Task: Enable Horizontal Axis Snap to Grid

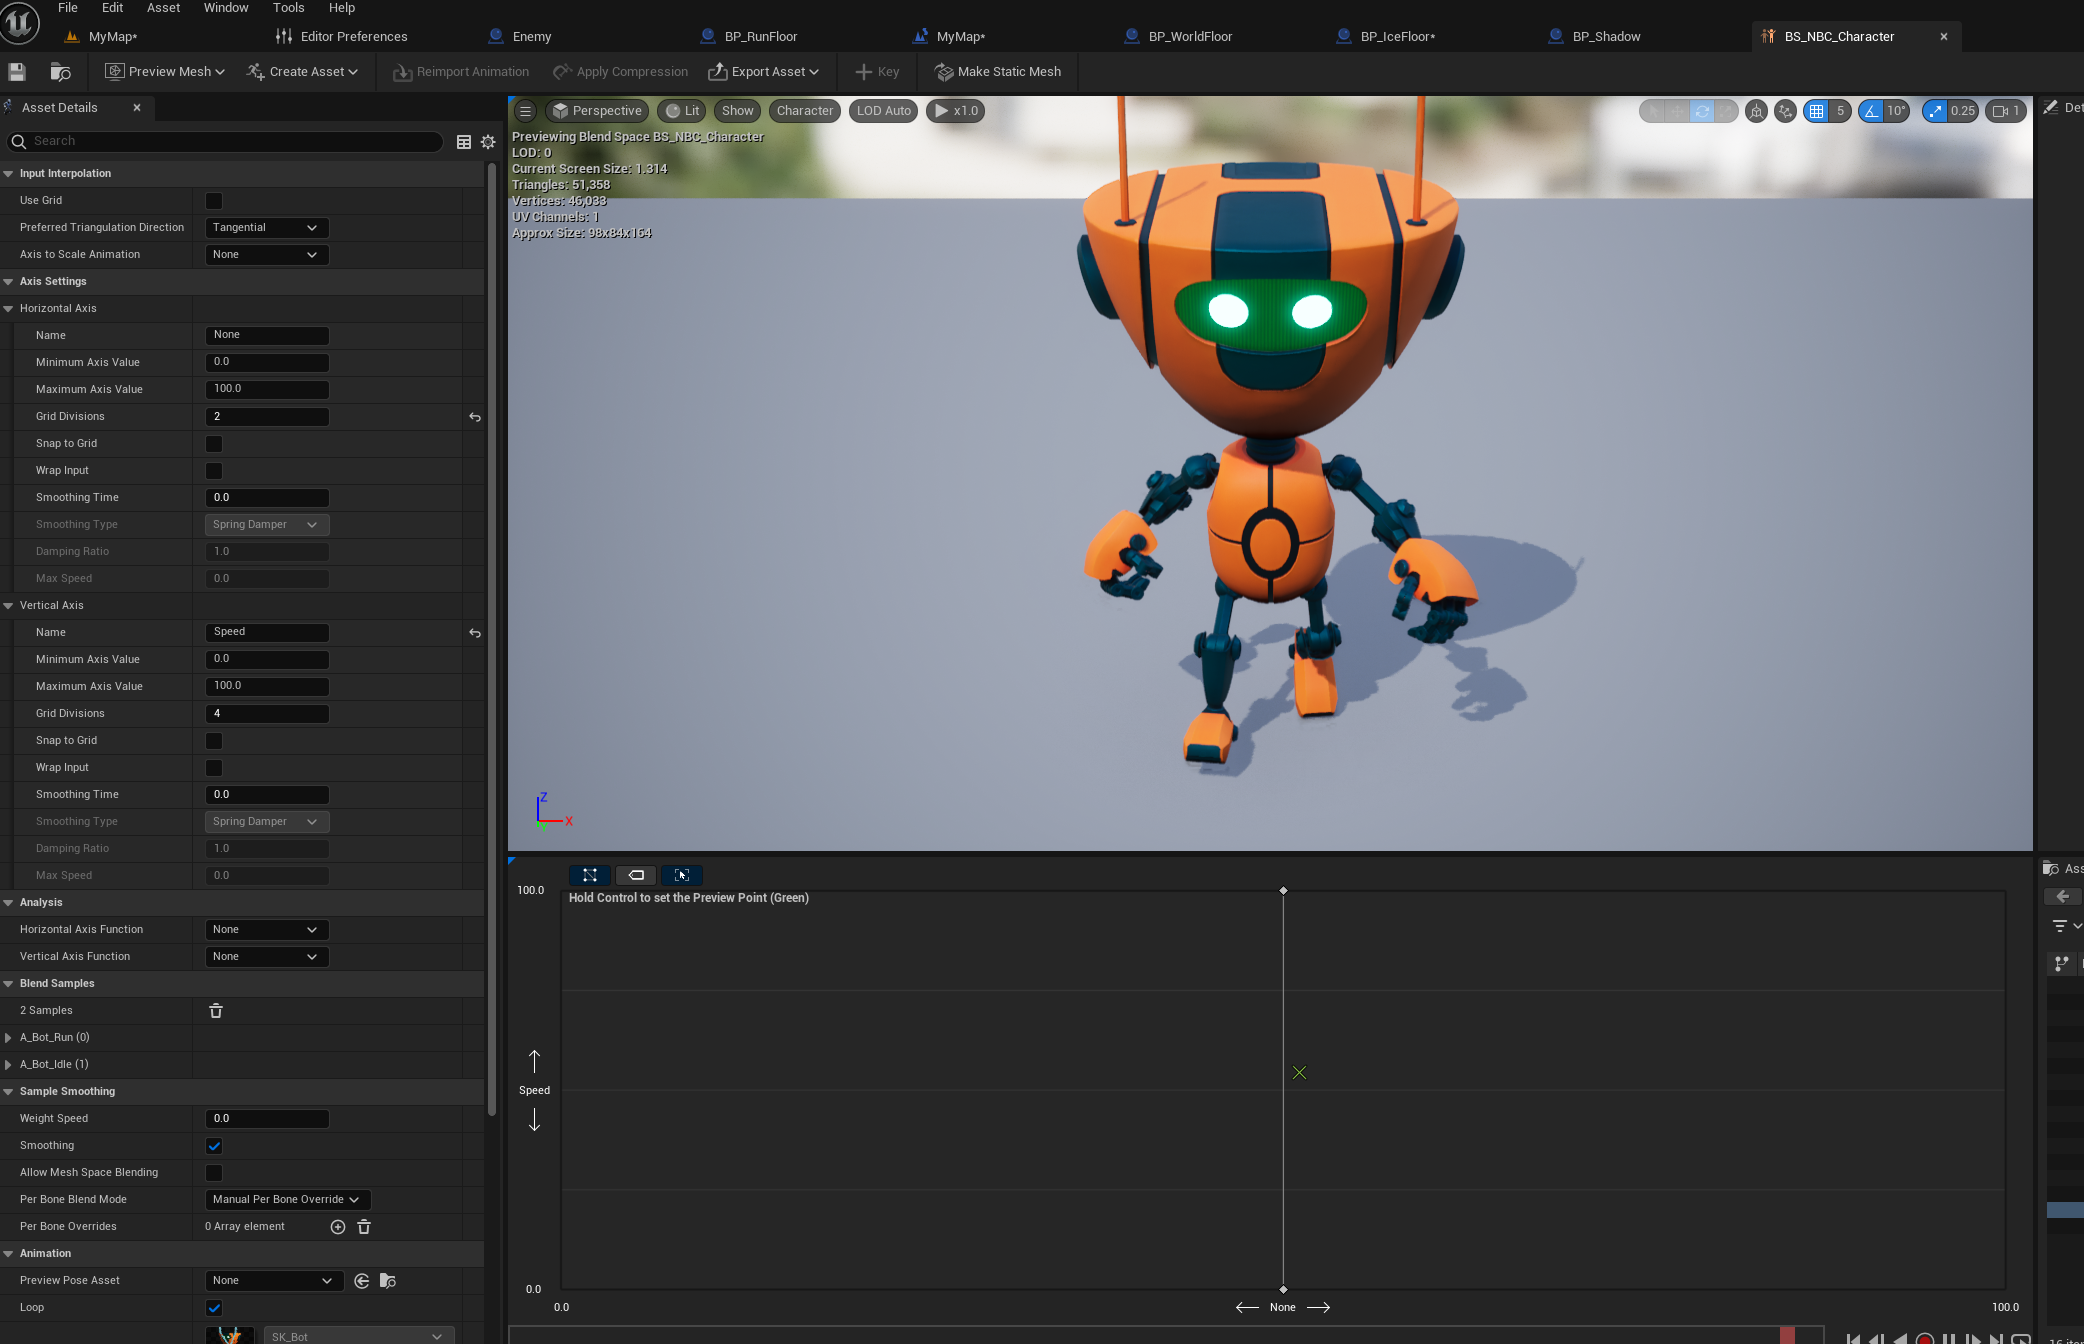Action: click(214, 444)
